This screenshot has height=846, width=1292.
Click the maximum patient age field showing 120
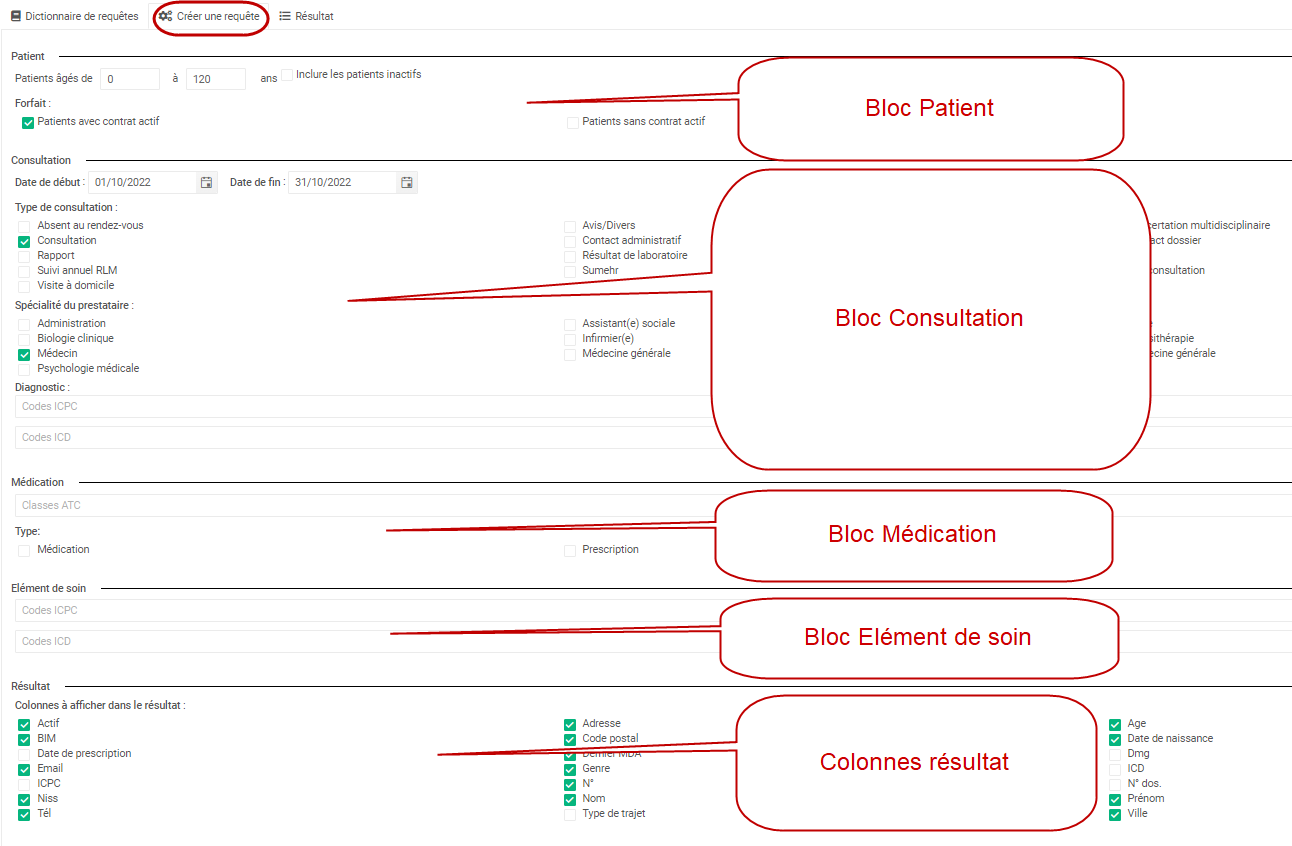216,79
